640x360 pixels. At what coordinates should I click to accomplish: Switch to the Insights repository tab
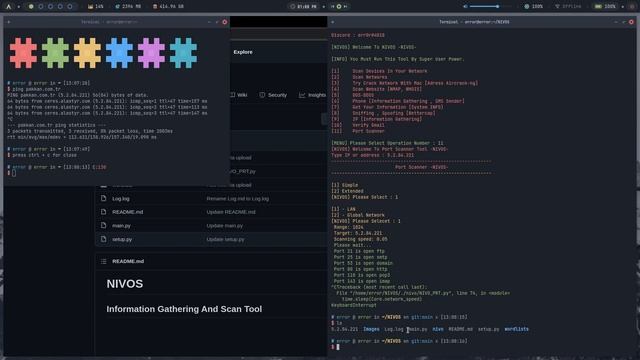coord(313,95)
